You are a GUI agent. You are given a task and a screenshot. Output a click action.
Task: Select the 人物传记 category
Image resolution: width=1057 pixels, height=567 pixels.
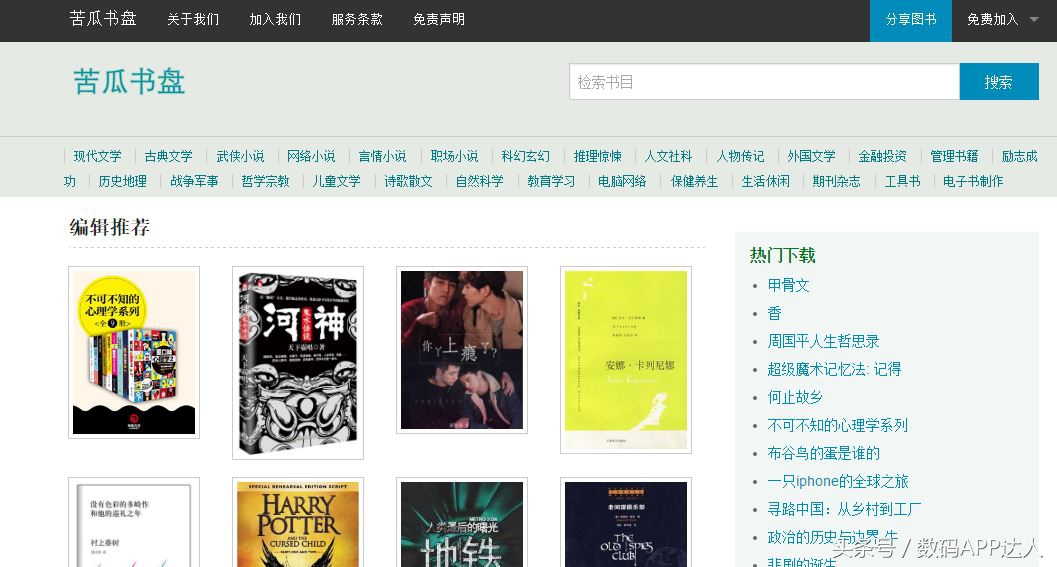click(740, 156)
